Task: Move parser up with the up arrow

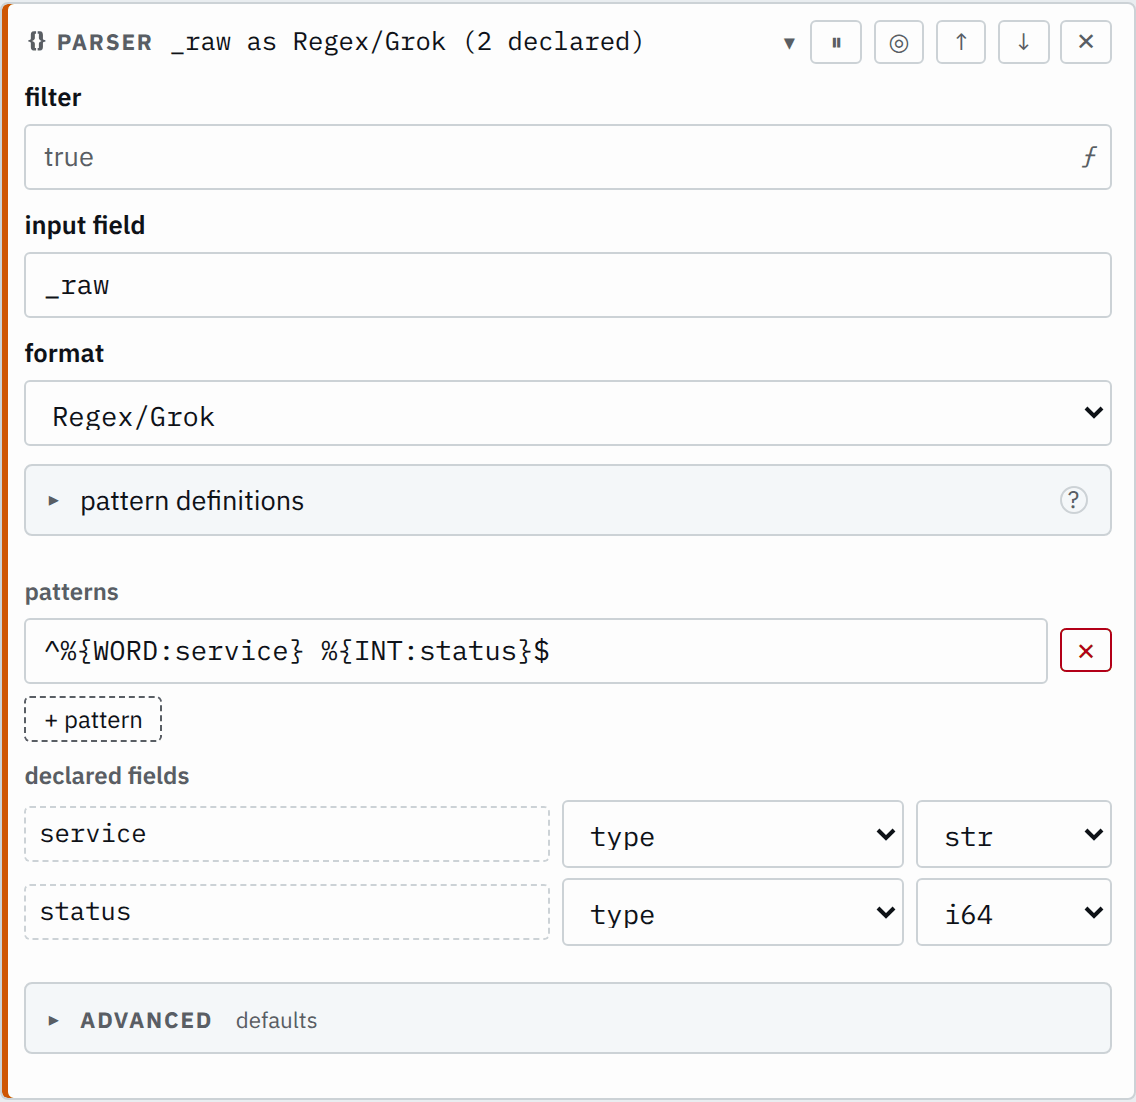Action: [961, 43]
